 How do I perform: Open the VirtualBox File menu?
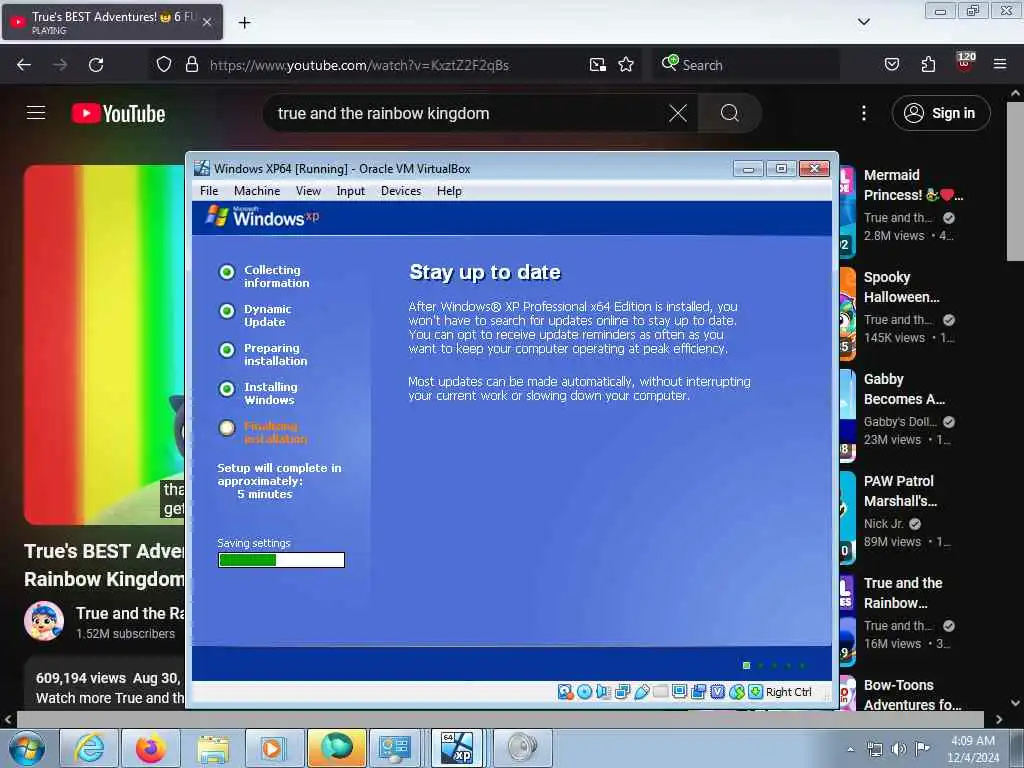point(209,191)
